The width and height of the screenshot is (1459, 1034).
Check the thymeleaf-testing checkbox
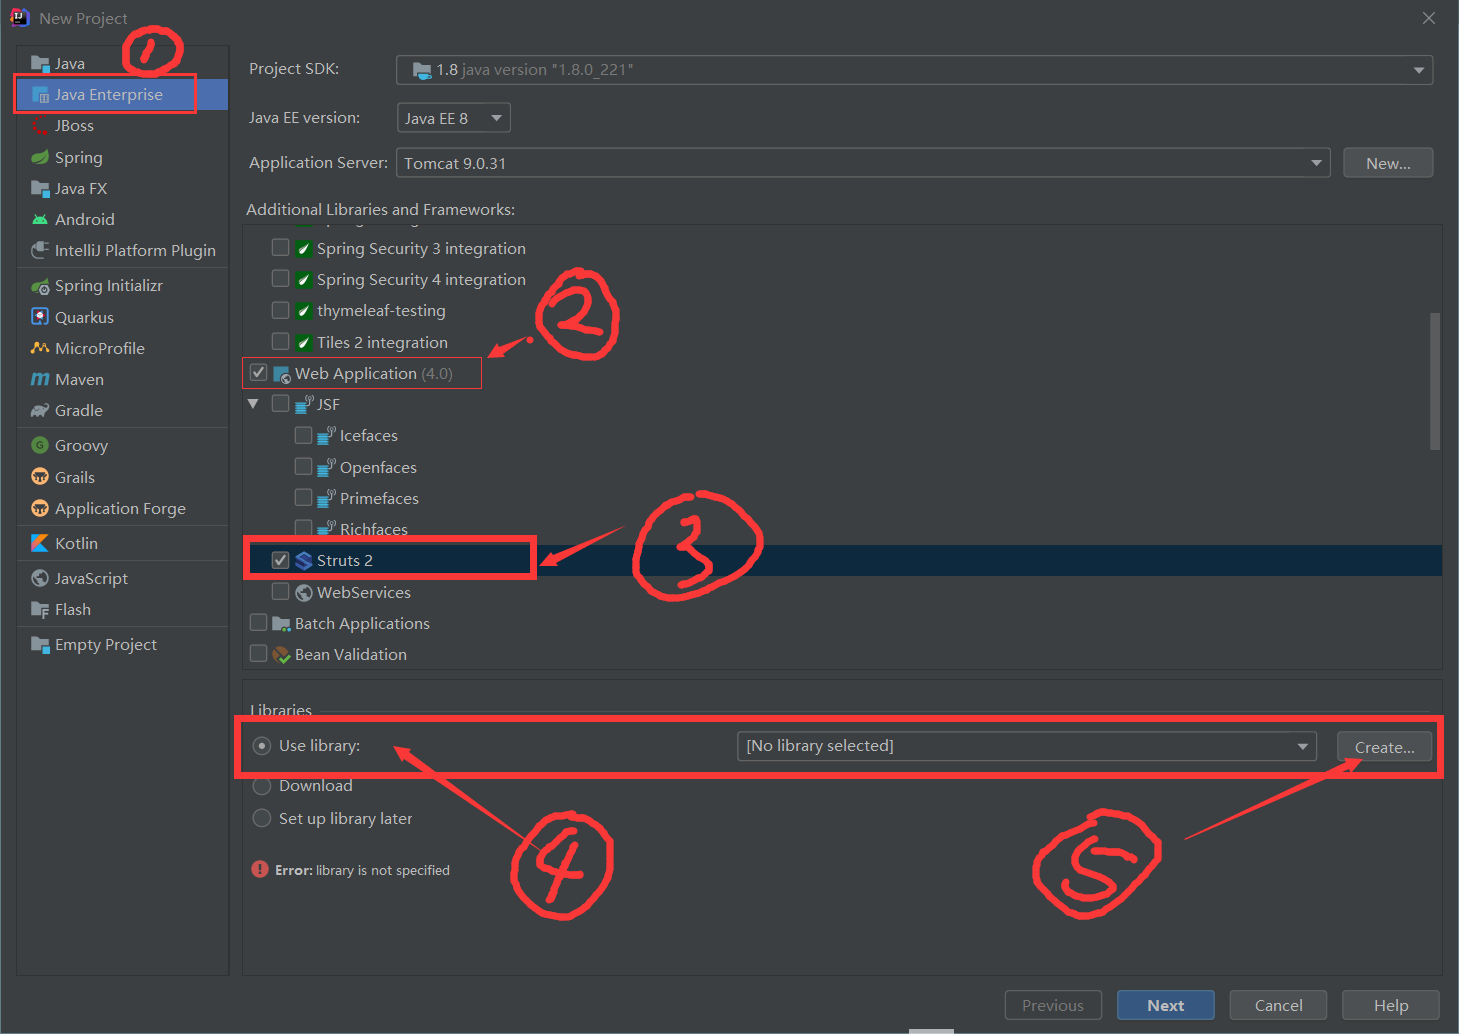(281, 310)
